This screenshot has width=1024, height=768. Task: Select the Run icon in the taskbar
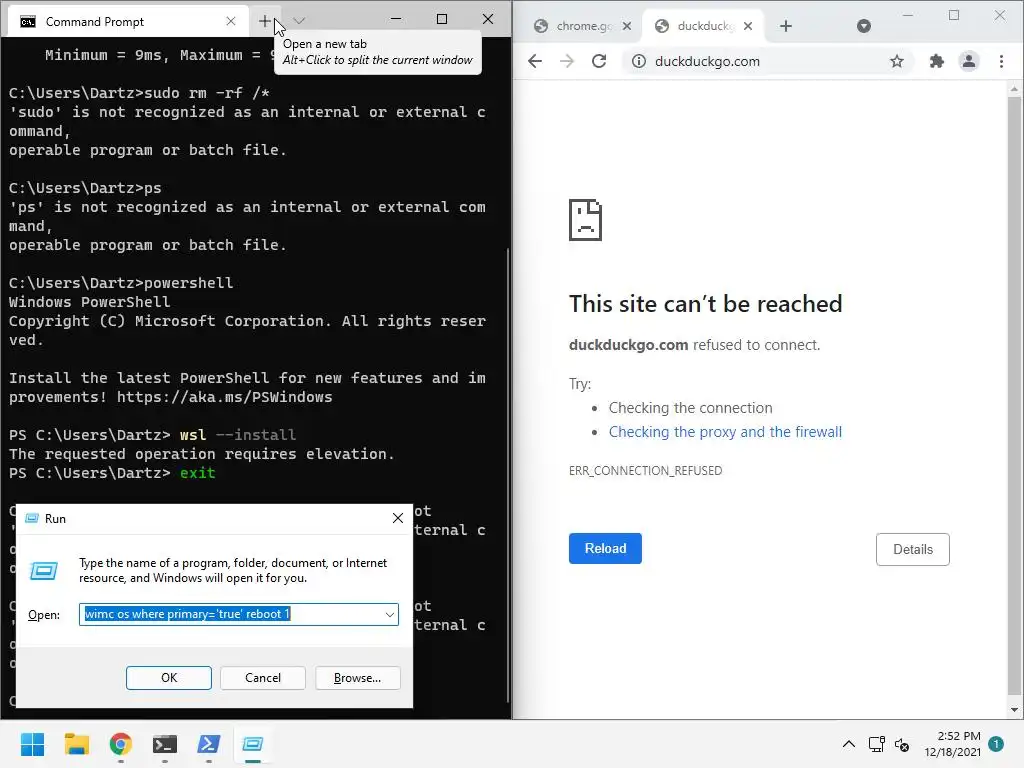coord(253,744)
